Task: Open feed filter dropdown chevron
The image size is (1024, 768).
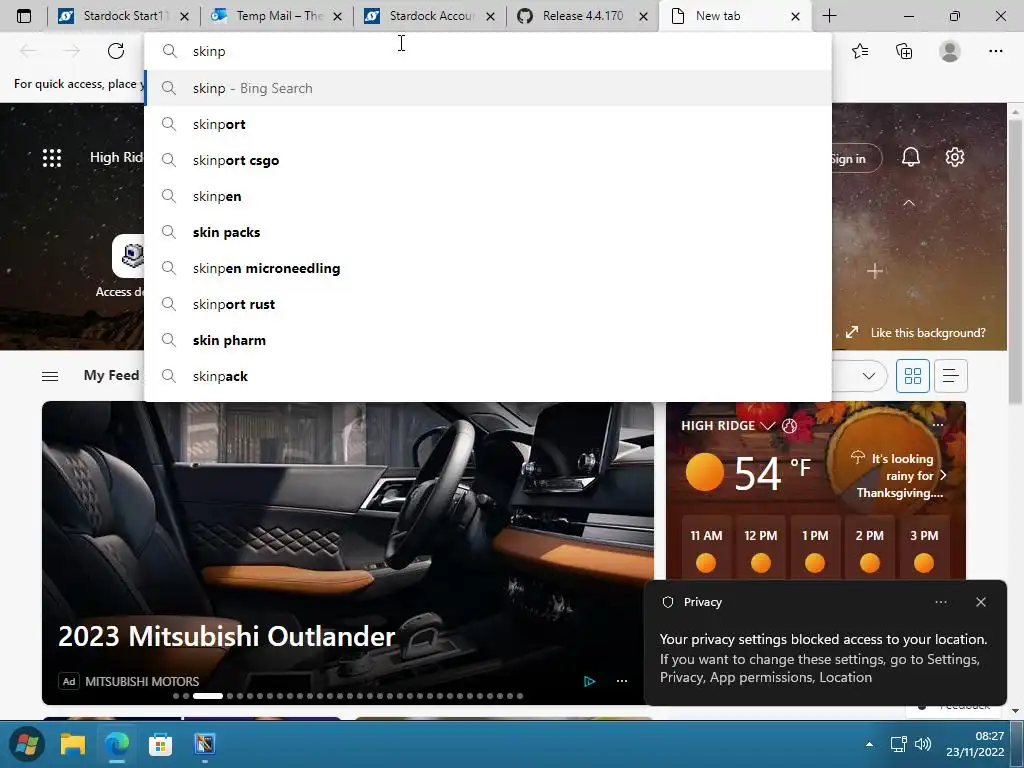Action: pyautogui.click(x=868, y=376)
